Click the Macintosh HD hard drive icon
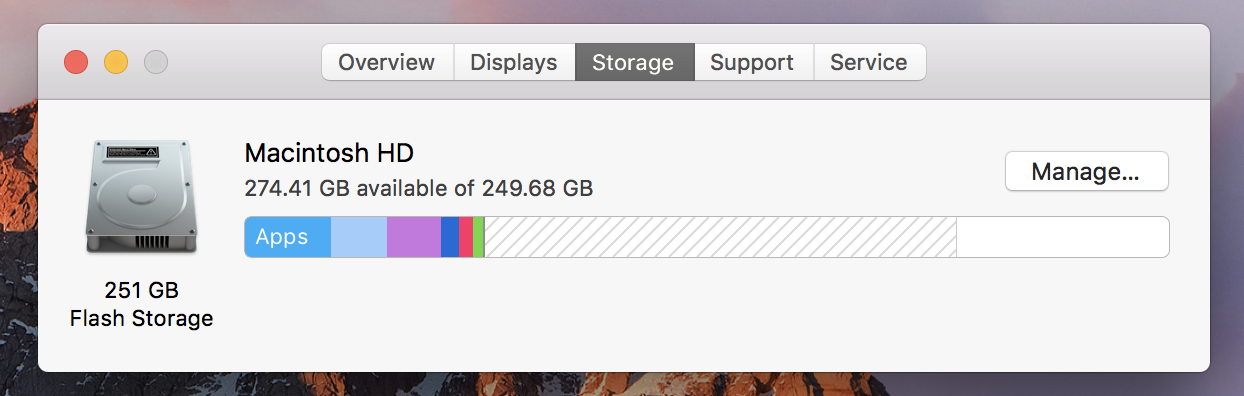The image size is (1244, 396). [141, 198]
